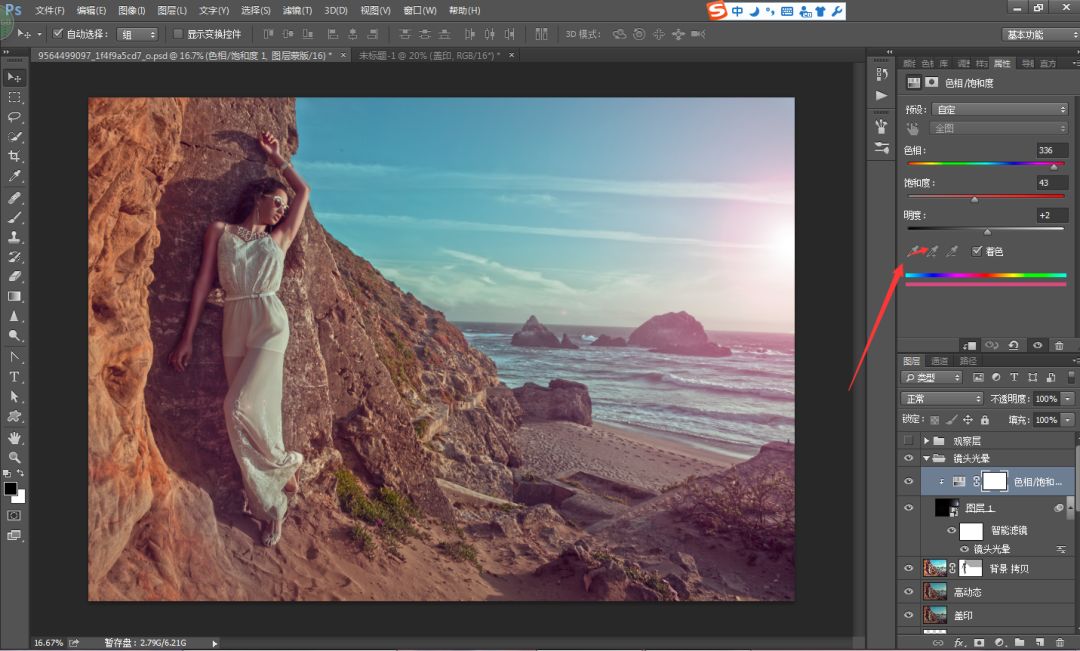
Task: Click the reset adjustment icon in Properties
Action: [x=1014, y=345]
